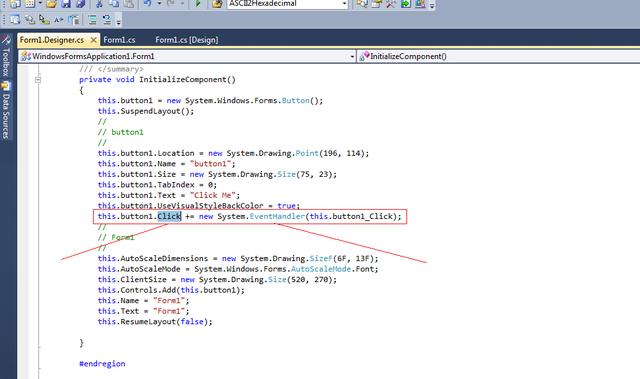
Task: Click the last text editor toolbar icon
Action: (x=107, y=19)
